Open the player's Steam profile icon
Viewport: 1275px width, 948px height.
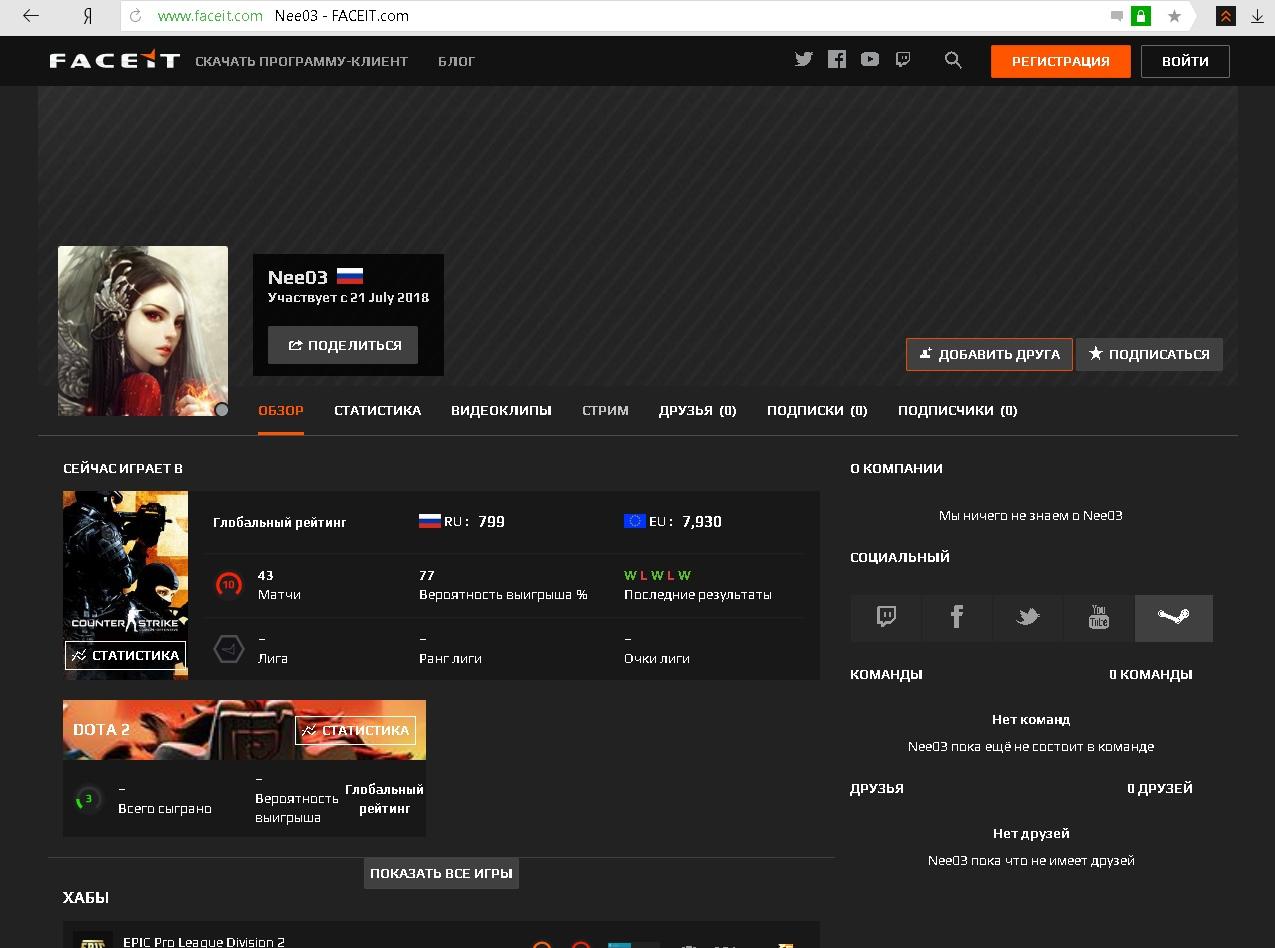[1173, 617]
